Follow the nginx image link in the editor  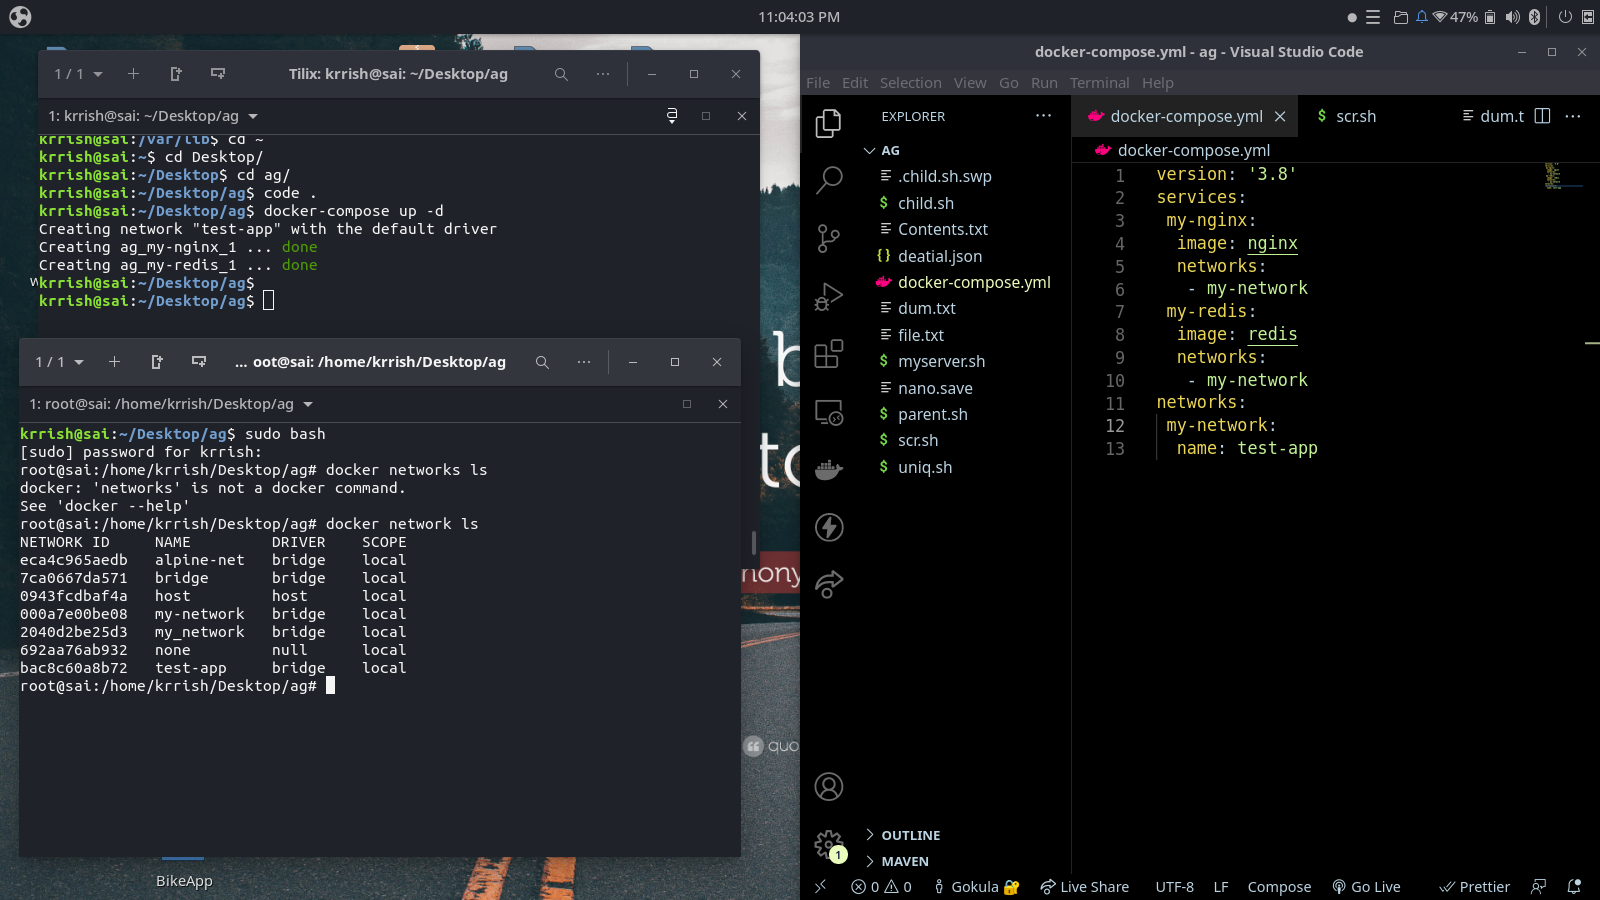(x=1272, y=243)
